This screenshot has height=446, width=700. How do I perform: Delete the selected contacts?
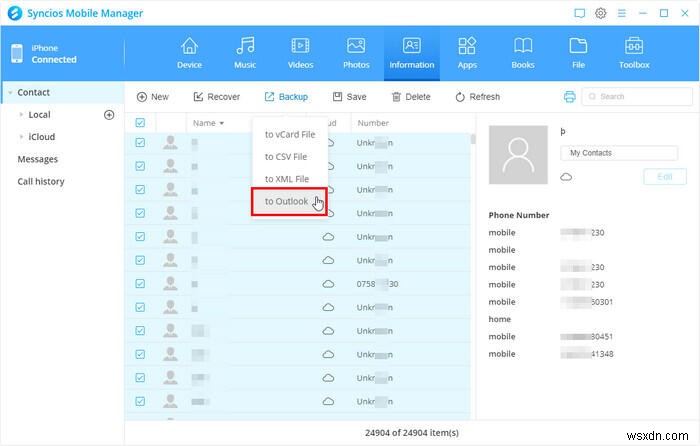coord(411,97)
